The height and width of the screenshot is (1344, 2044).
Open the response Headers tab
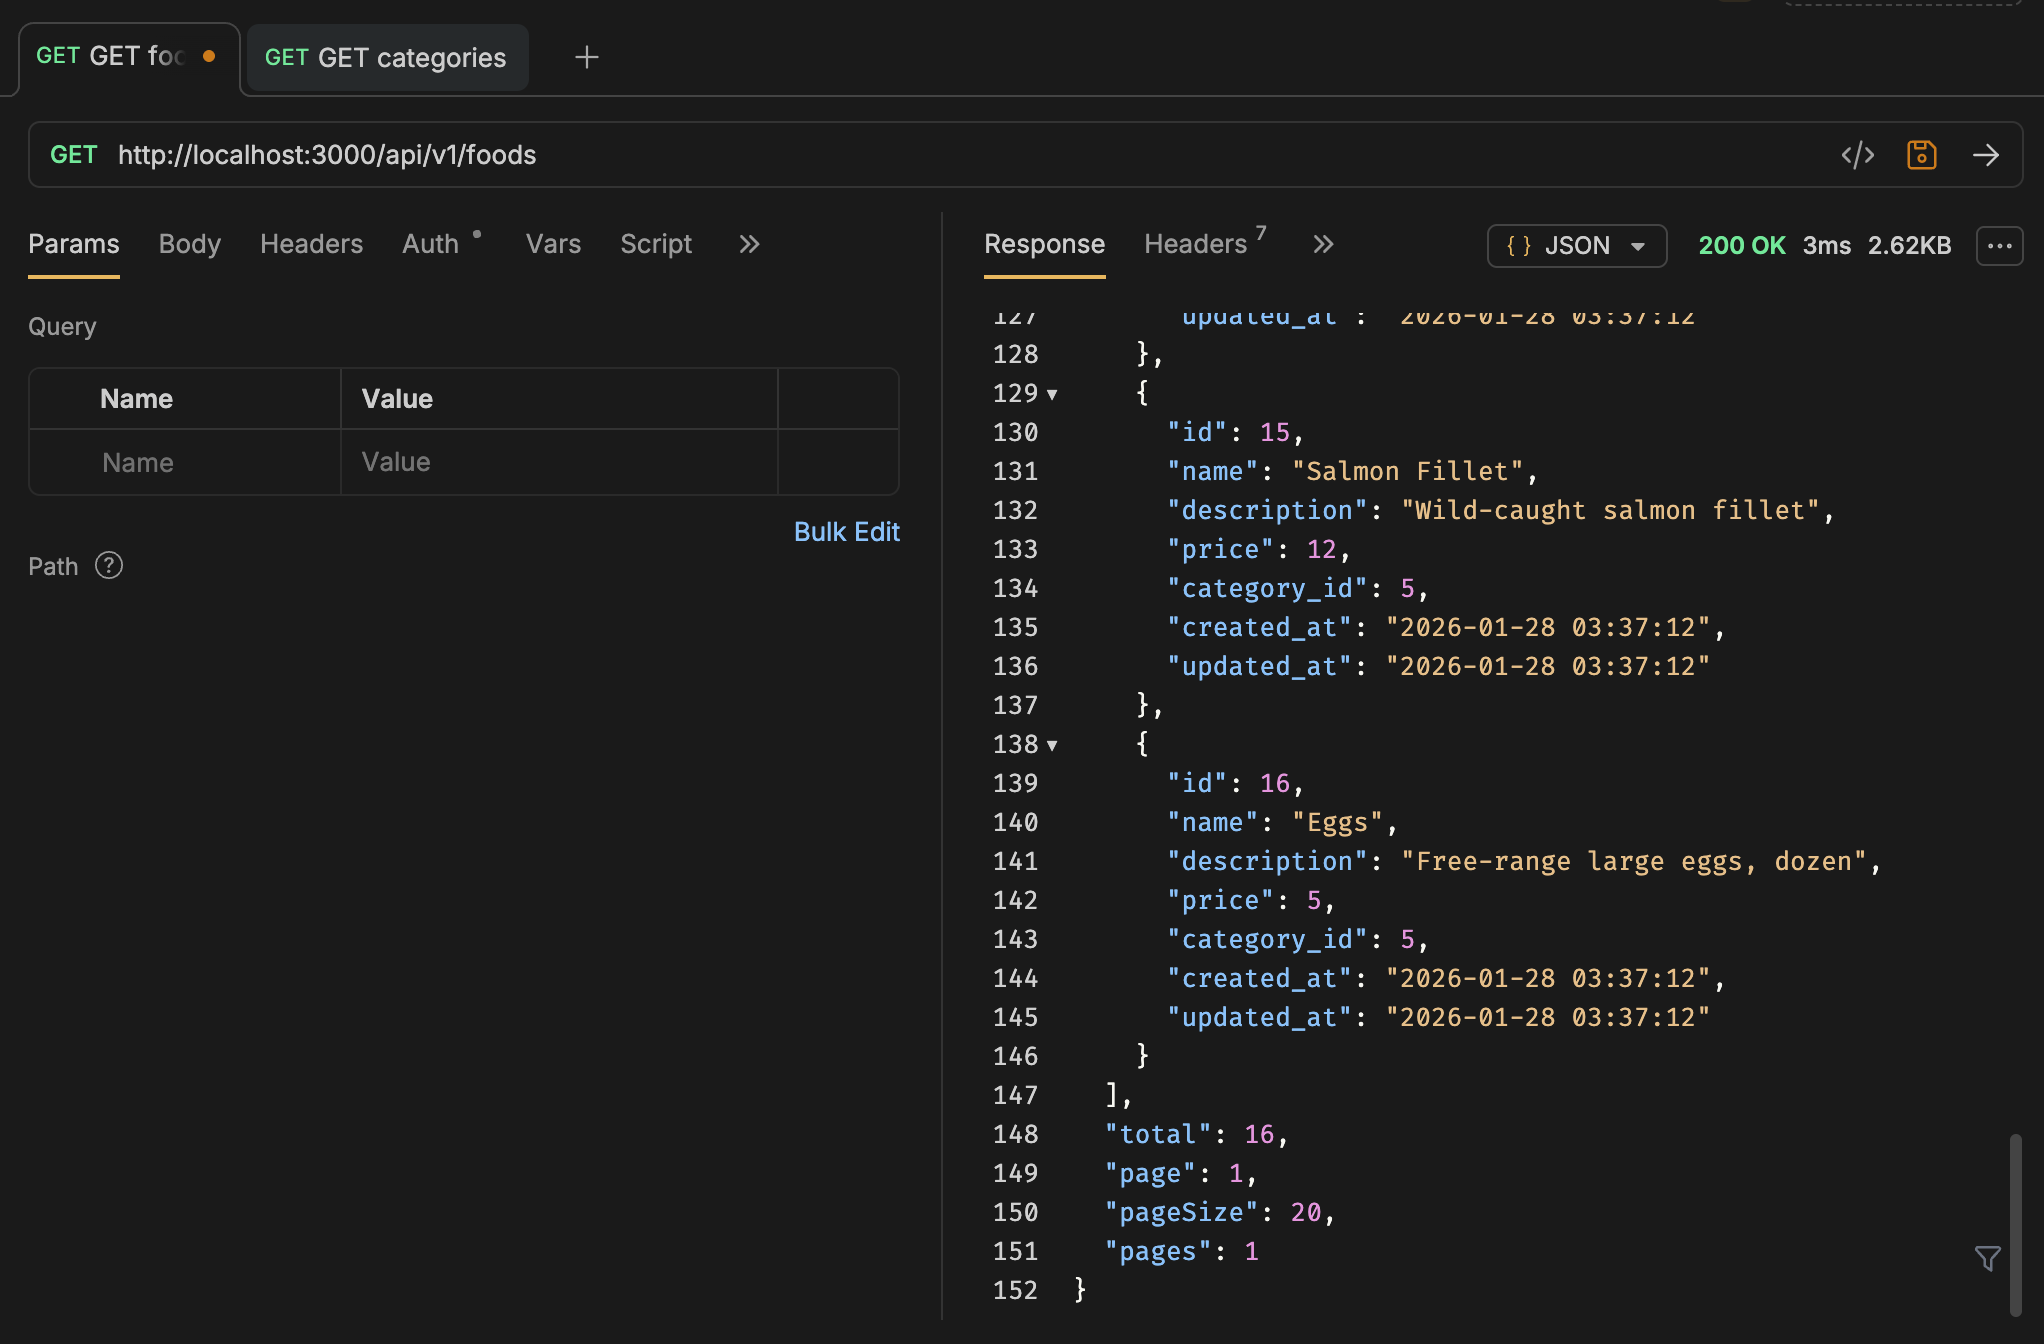pyautogui.click(x=1195, y=244)
